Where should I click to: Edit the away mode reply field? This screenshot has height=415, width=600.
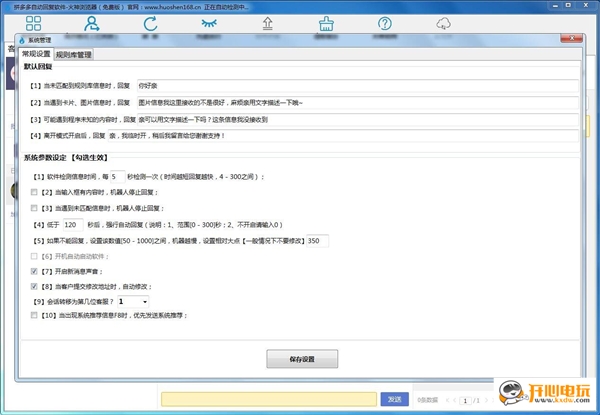(343, 135)
